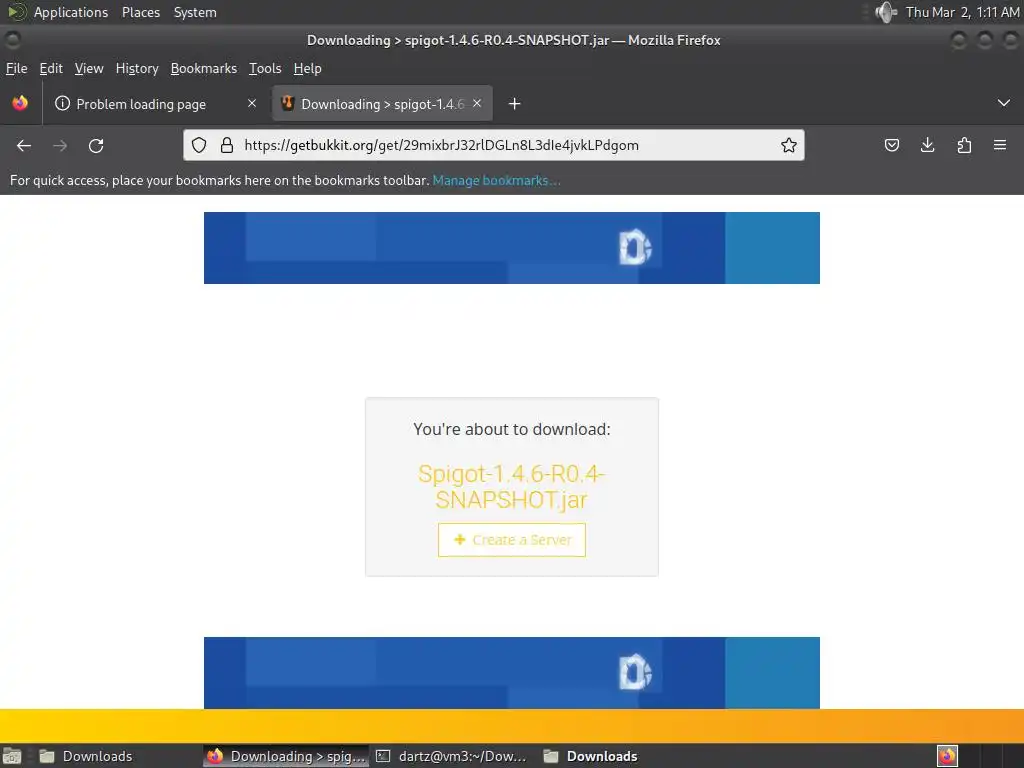Viewport: 1024px width, 768px height.
Task: Select the Downloading > spigot-1.4.6 tab
Action: [382, 104]
